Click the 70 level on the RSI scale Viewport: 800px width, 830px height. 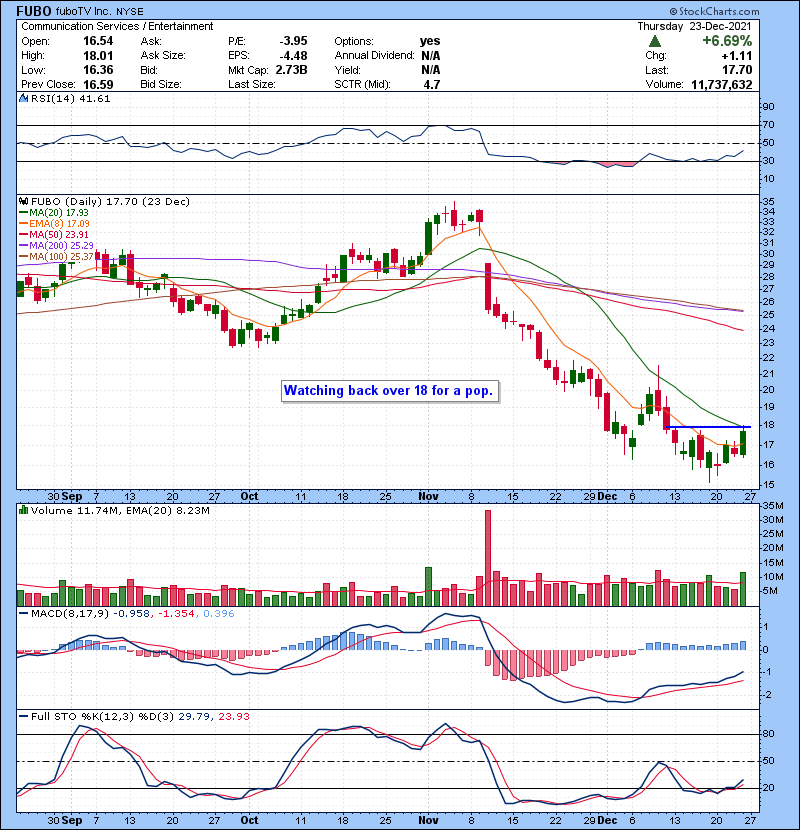coord(768,124)
